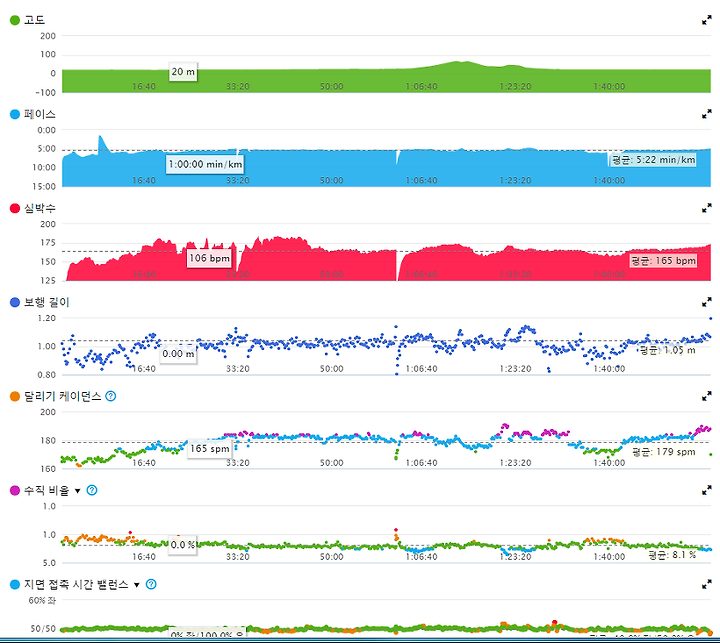Click the 1:00:00 min/km pace tooltip
Screen dimensions: 720x643
point(205,164)
